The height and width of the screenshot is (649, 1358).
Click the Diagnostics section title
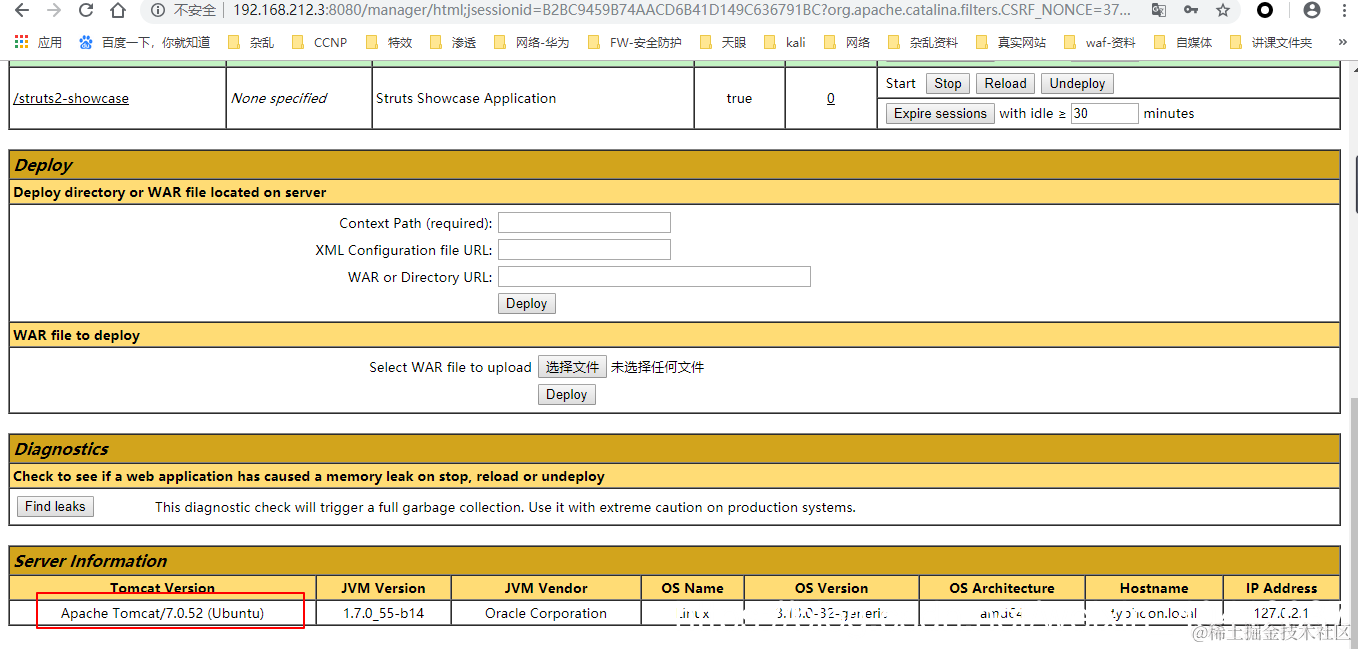(61, 449)
